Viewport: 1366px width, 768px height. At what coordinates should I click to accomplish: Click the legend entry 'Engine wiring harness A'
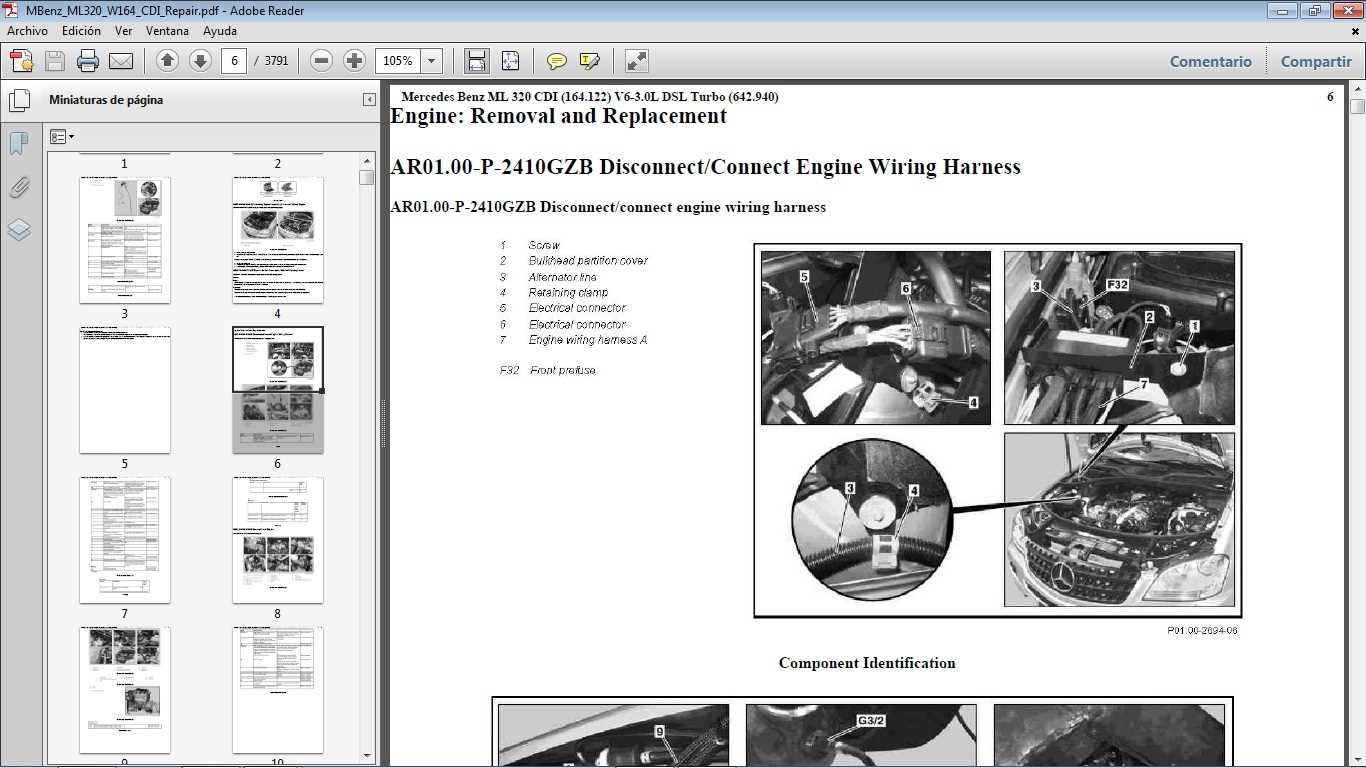click(587, 340)
